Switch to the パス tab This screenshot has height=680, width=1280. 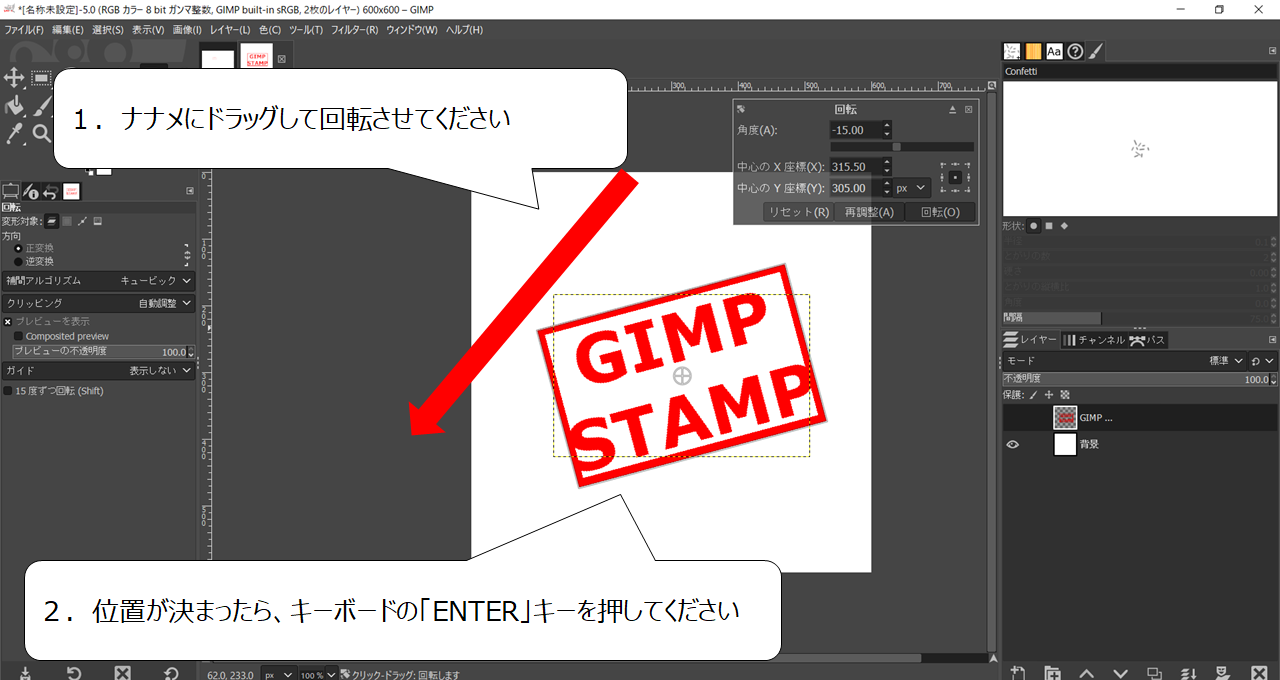tap(1148, 340)
